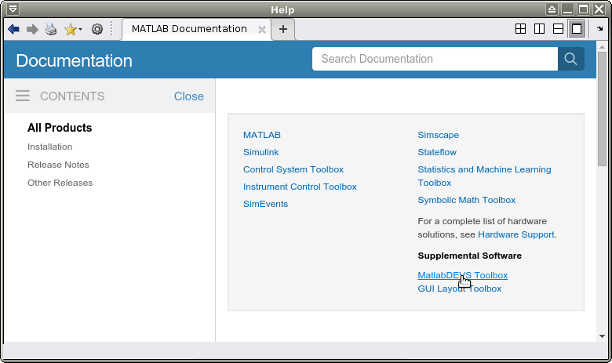Open the hamburger contents menu icon
612x363 pixels.
[x=23, y=96]
